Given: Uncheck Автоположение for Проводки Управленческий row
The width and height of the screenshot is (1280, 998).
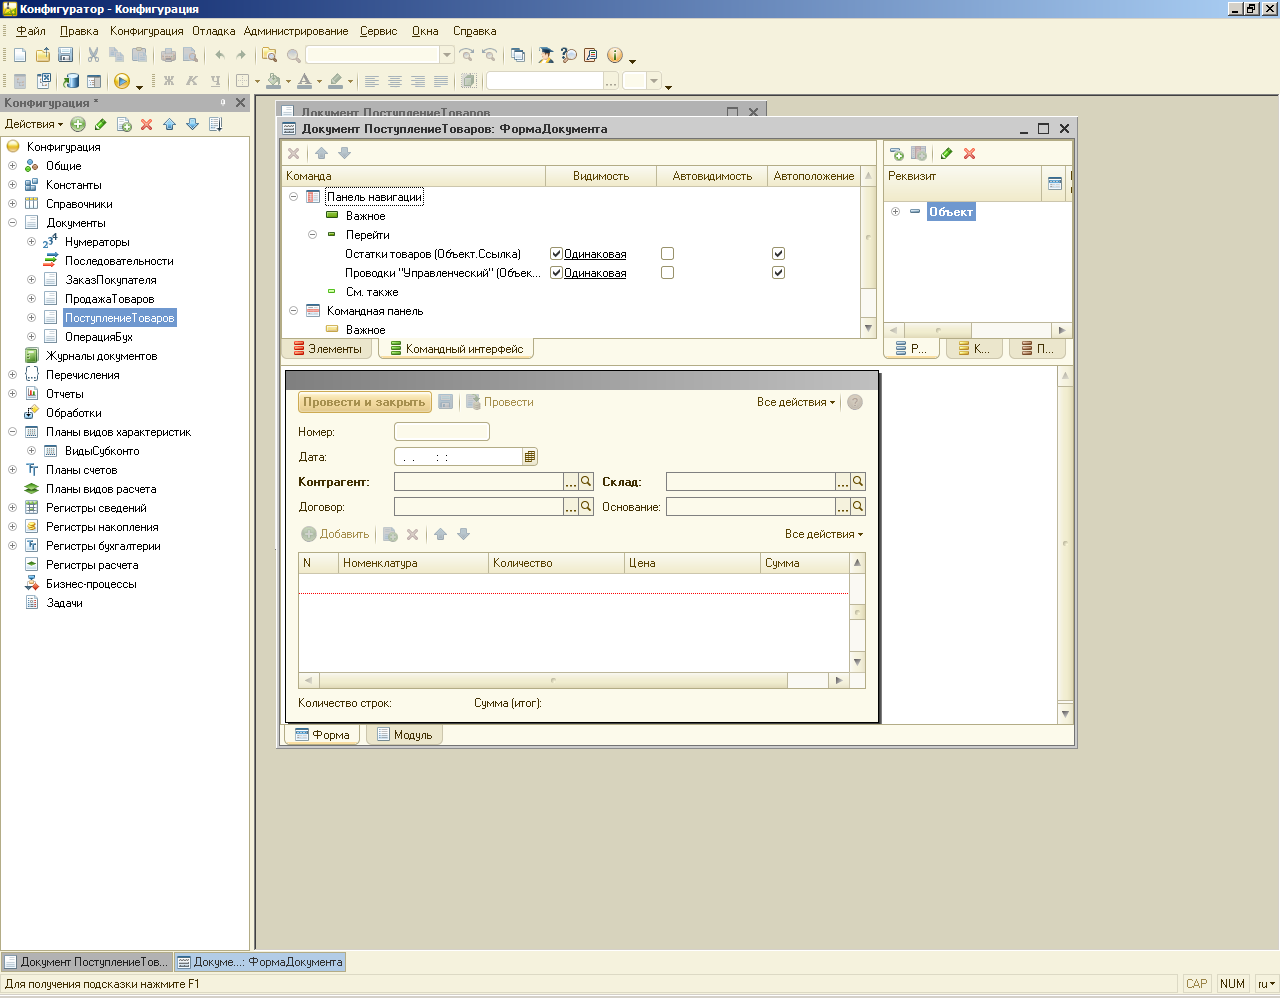Looking at the screenshot, I should 778,273.
